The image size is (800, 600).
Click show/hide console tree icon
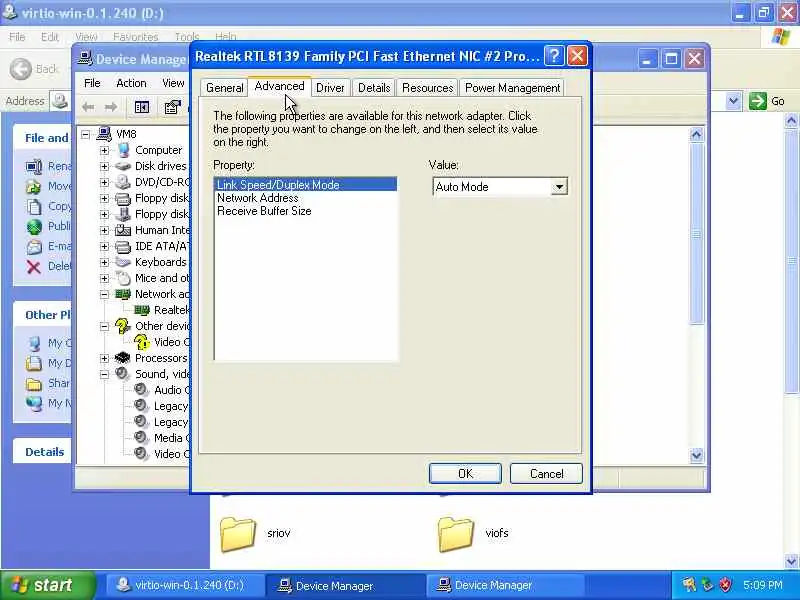(x=141, y=107)
